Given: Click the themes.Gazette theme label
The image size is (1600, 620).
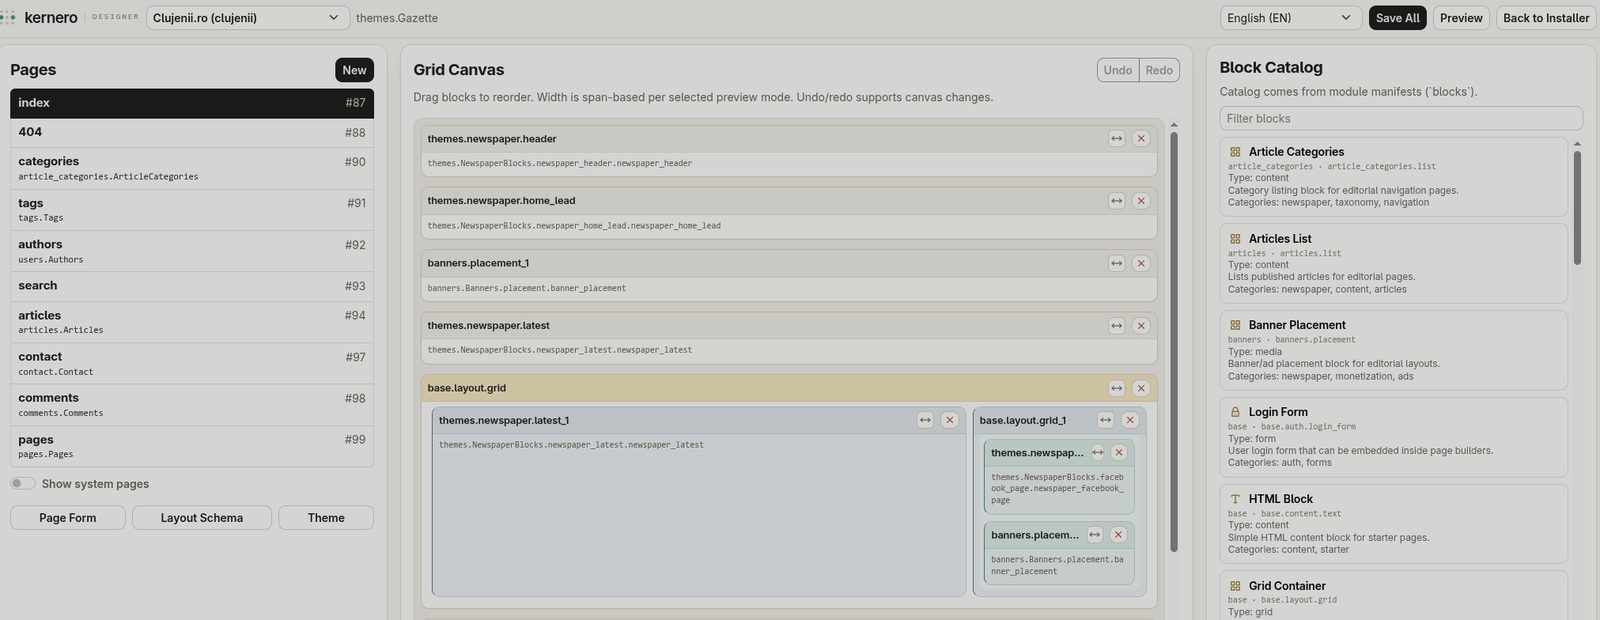Looking at the screenshot, I should [397, 18].
